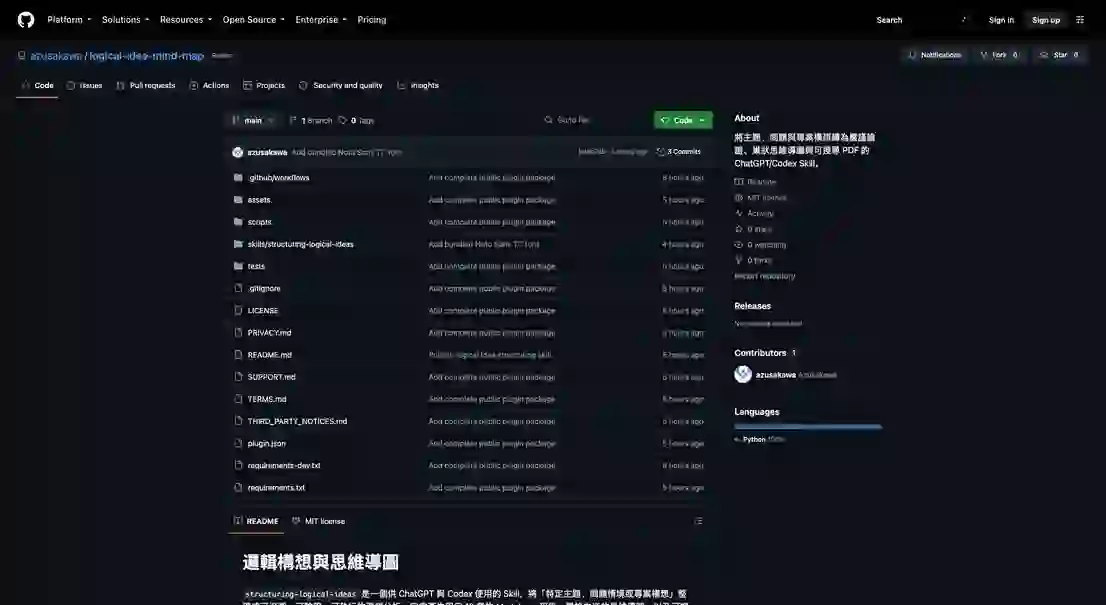The width and height of the screenshot is (1106, 605).
Task: Open the commits history clock icon
Action: [660, 152]
